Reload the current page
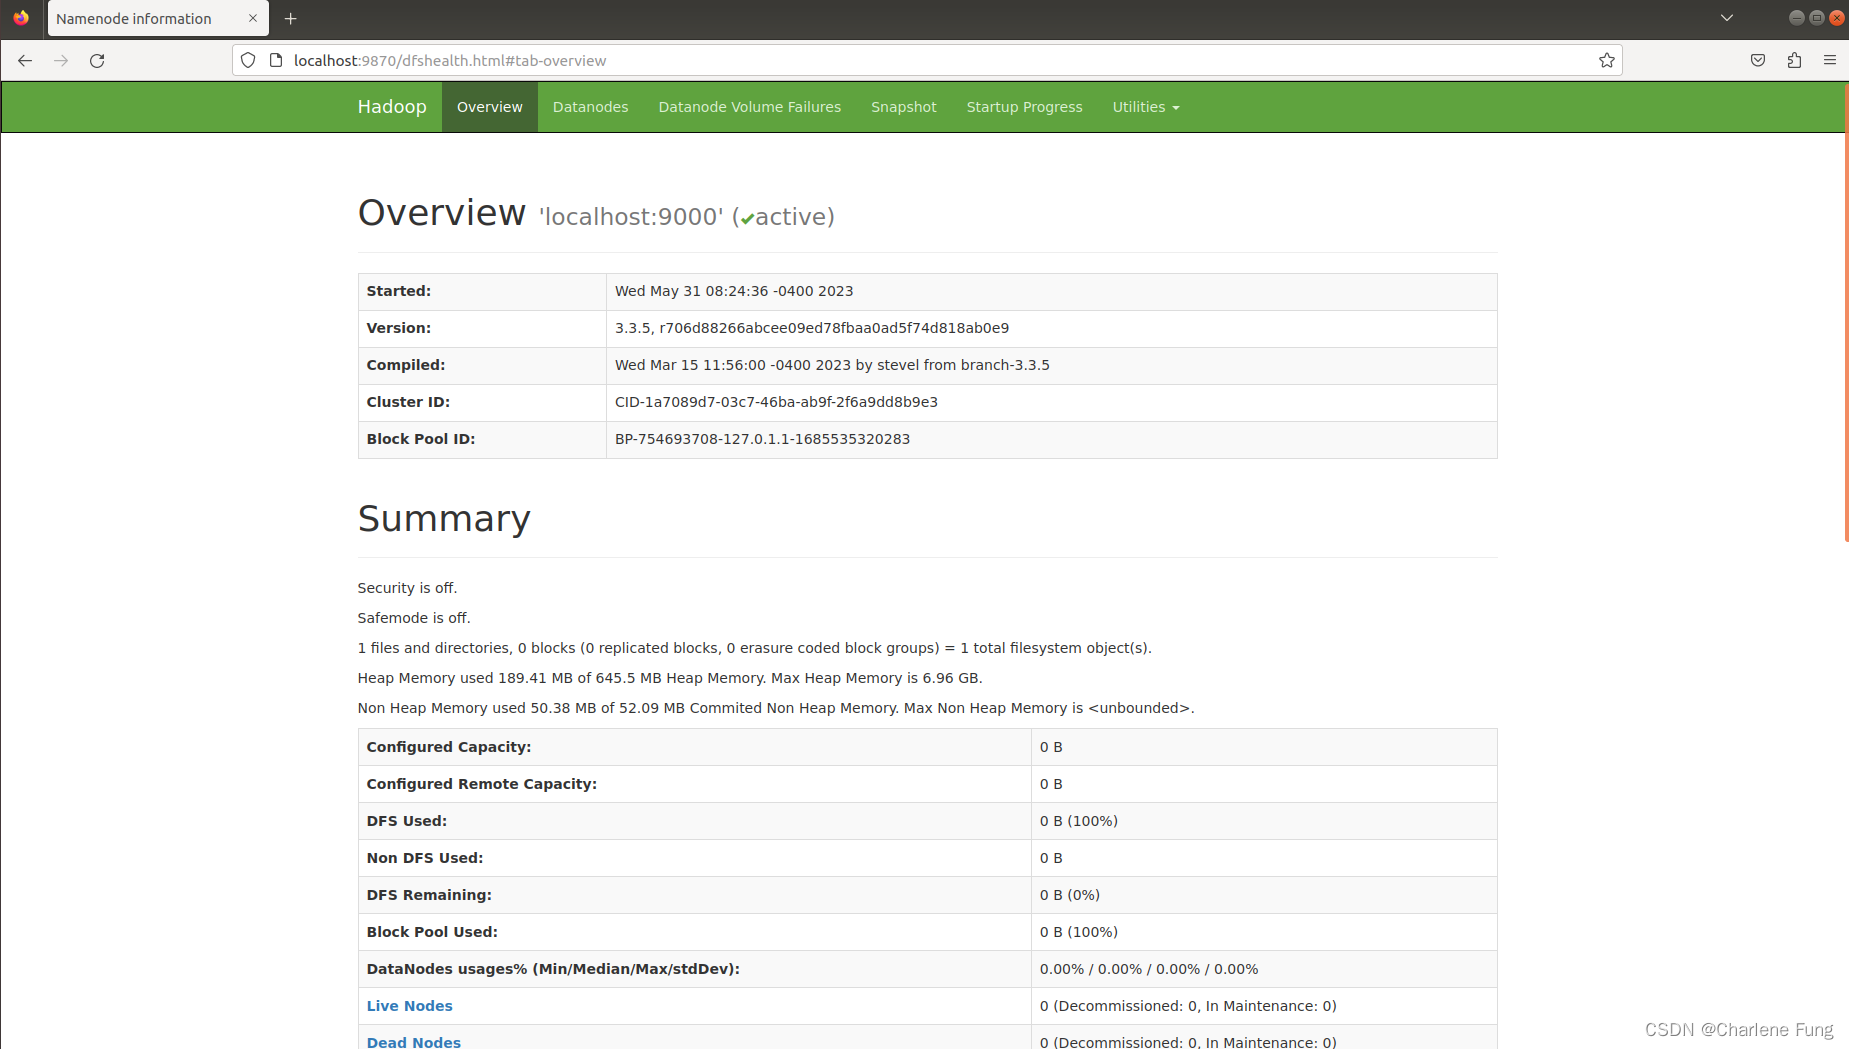1849x1049 pixels. click(97, 61)
